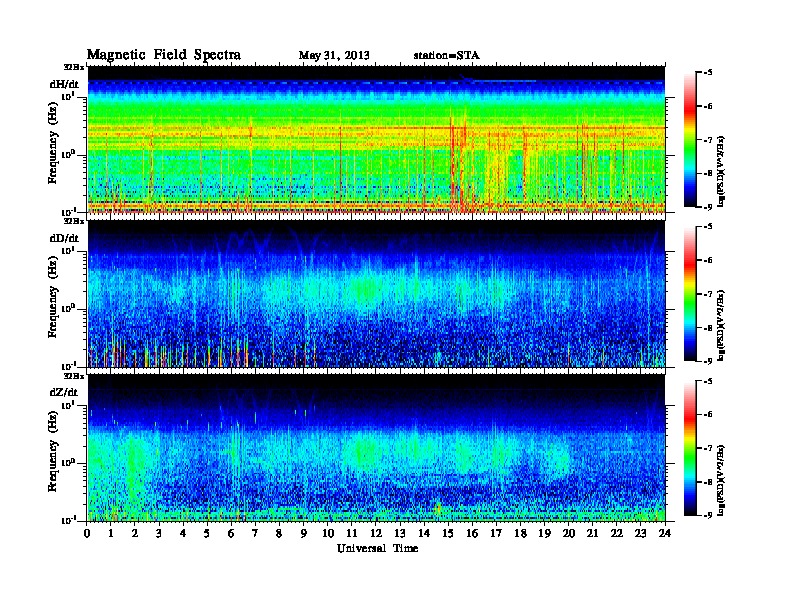Click the color bar beside dZ/dt panel
The width and height of the screenshot is (792, 612).
point(689,447)
